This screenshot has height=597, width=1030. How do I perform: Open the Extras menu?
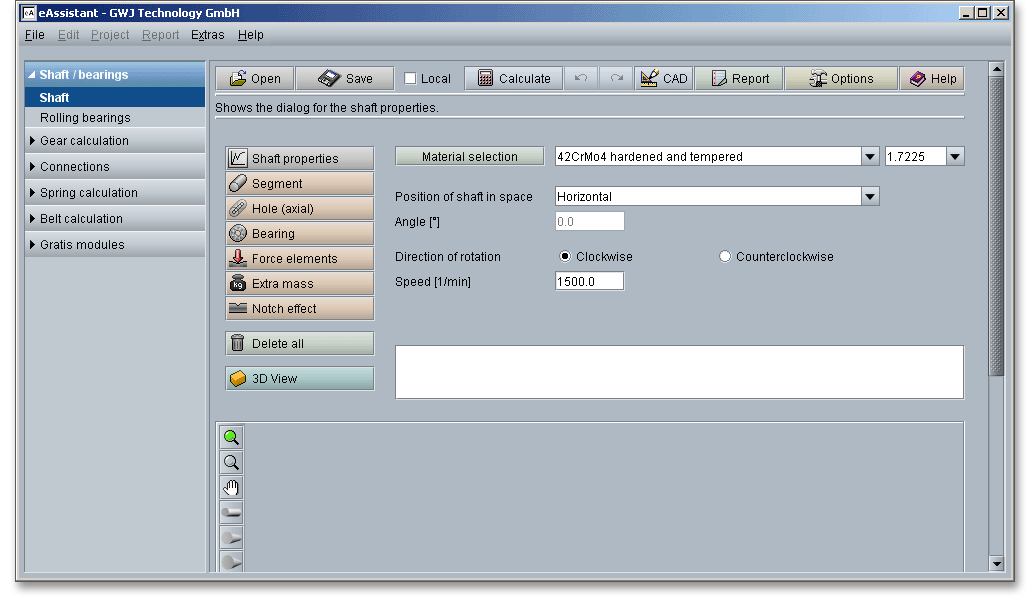point(208,35)
